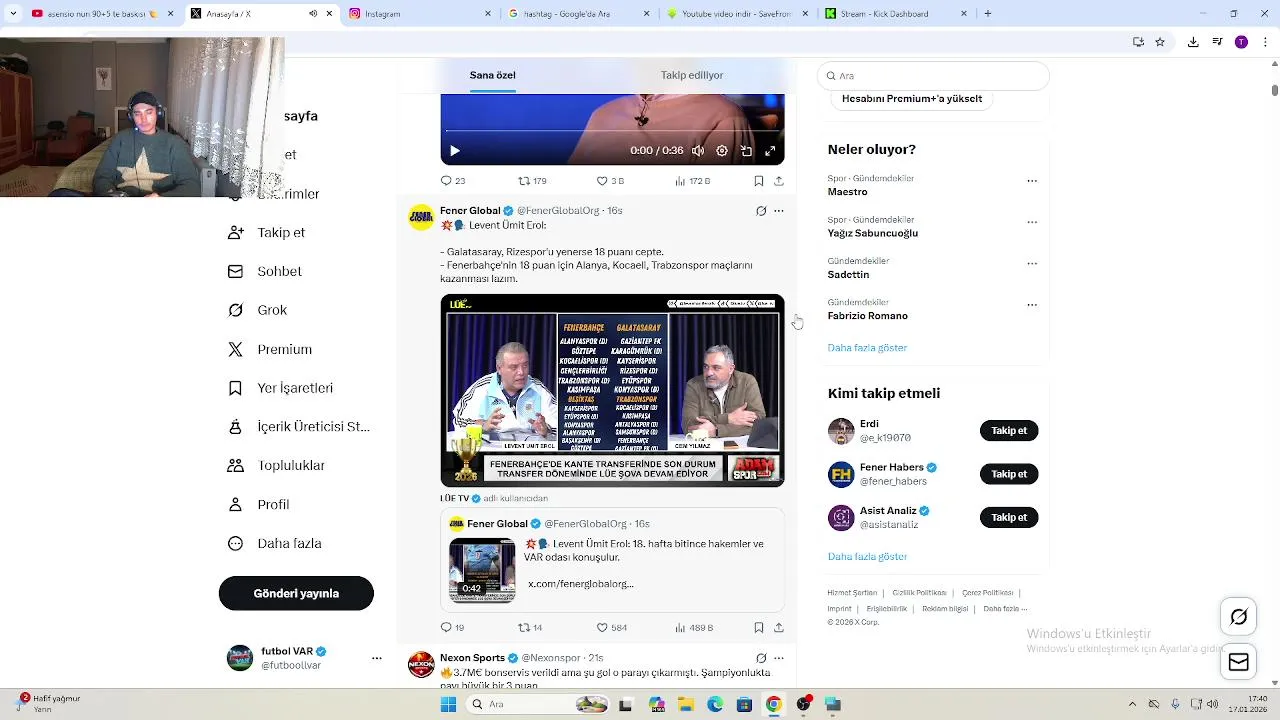View analytics showing 489 B views

tap(693, 628)
